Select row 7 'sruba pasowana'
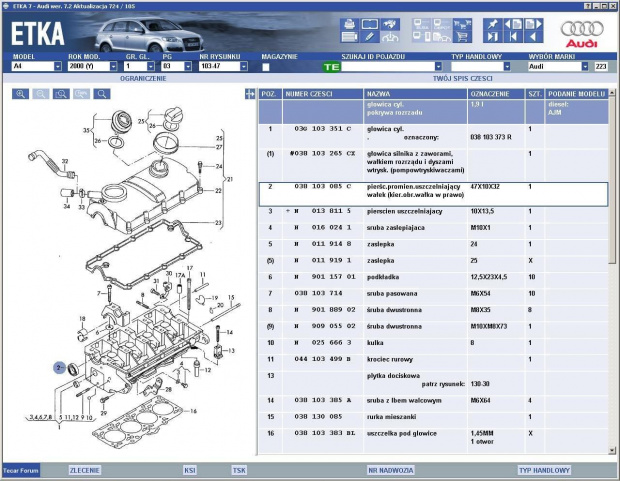620x481 pixels. pos(433,294)
